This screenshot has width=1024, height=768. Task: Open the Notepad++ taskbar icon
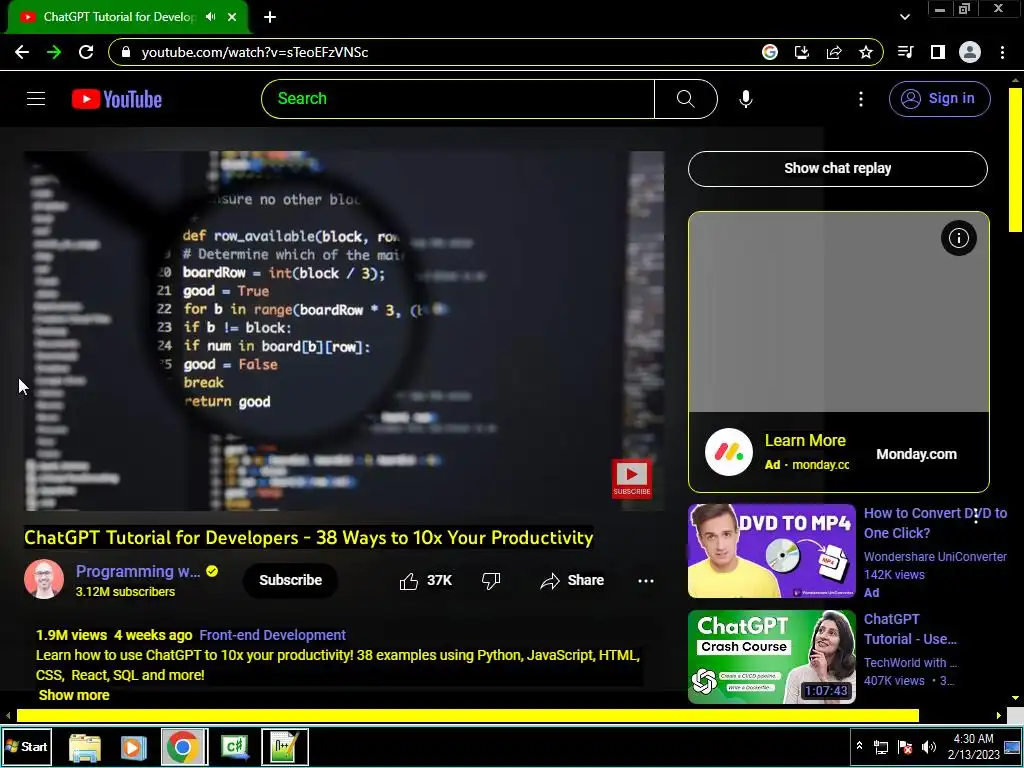point(285,747)
